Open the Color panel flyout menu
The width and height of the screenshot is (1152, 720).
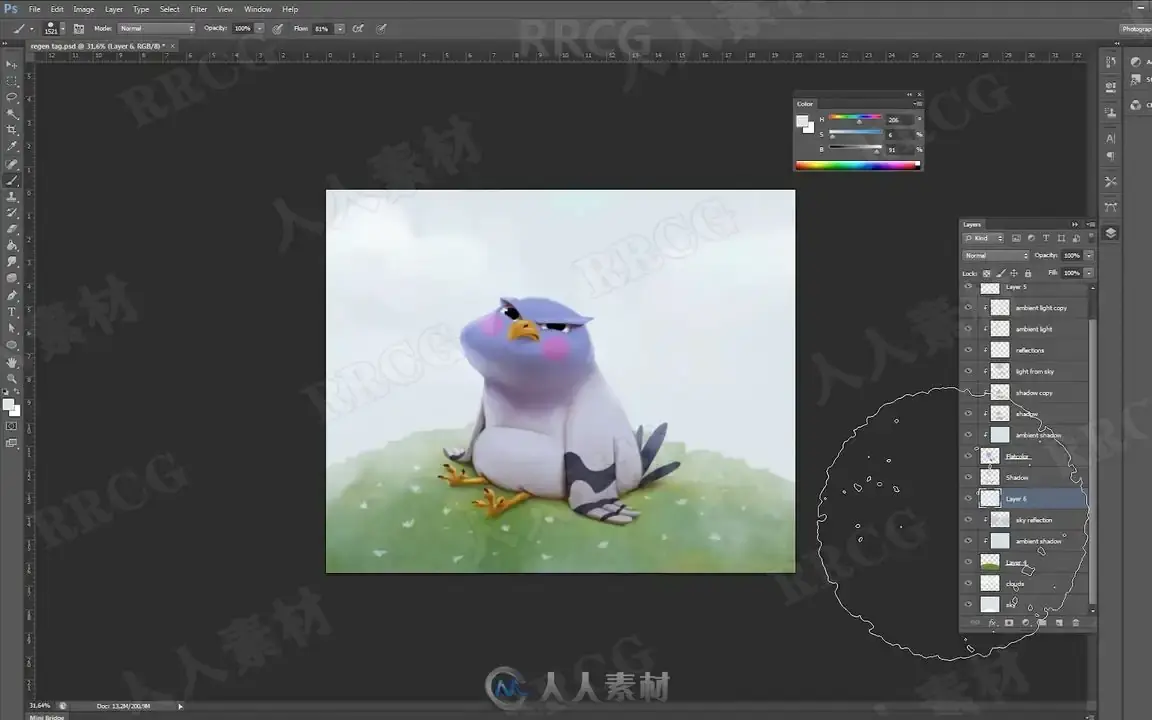[918, 104]
